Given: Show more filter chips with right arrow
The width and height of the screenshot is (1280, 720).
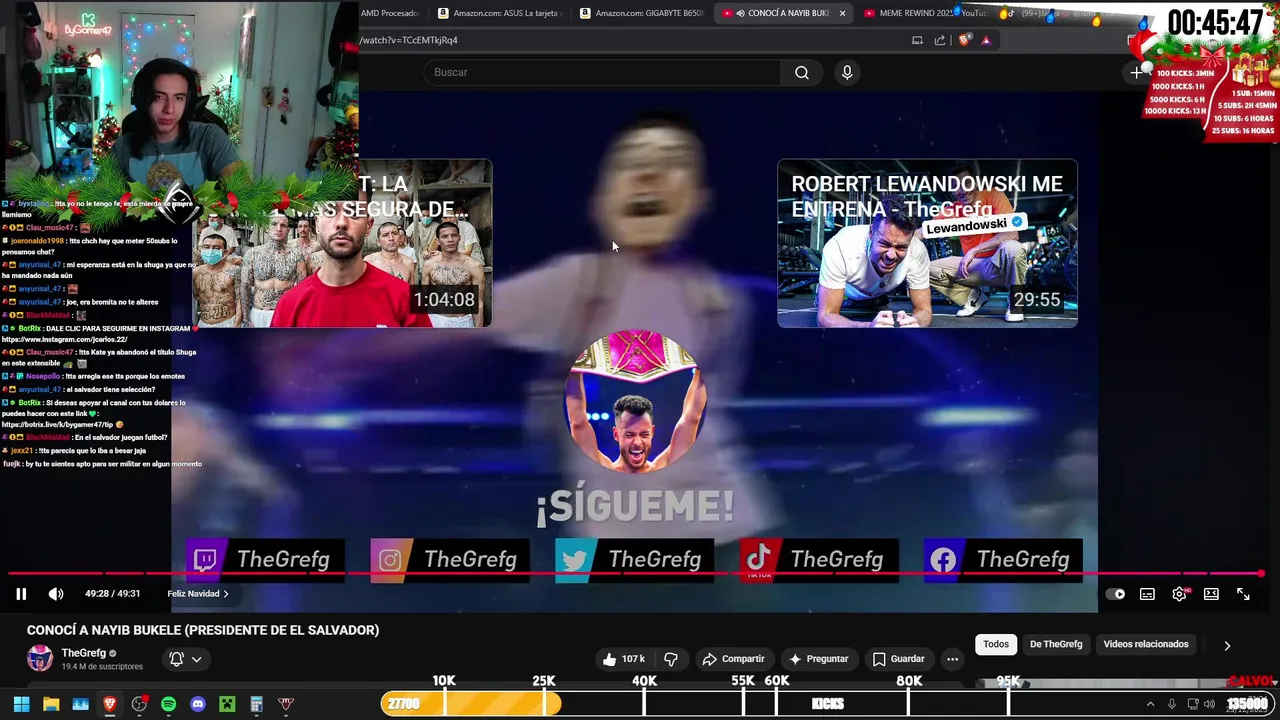Looking at the screenshot, I should coord(1227,645).
